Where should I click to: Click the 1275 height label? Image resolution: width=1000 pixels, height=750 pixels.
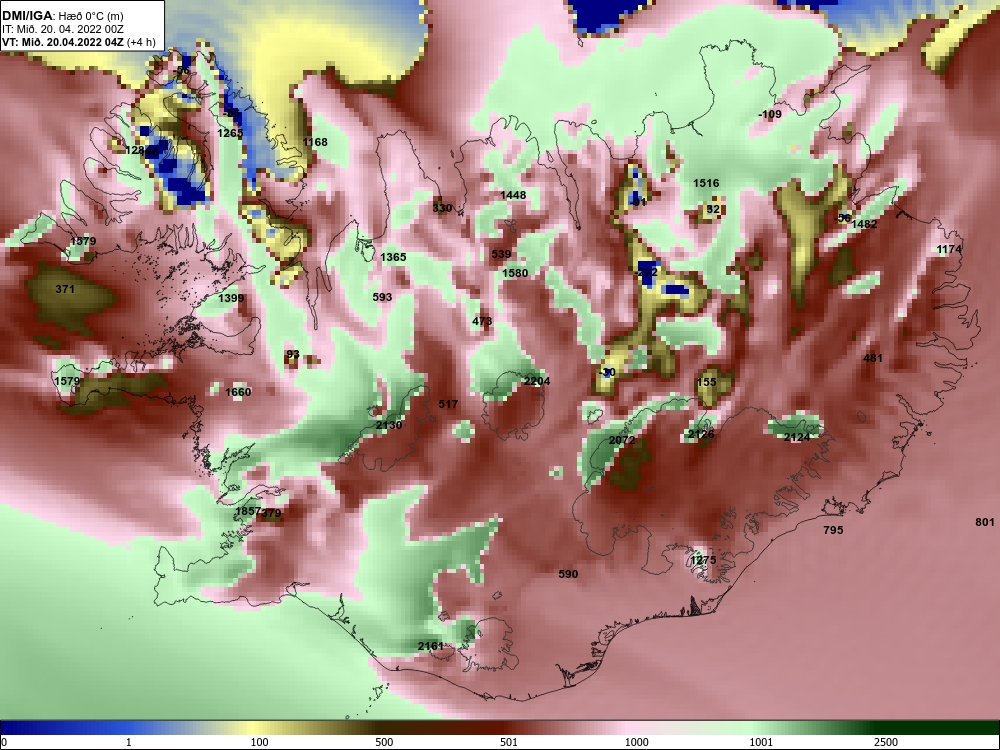point(703,560)
